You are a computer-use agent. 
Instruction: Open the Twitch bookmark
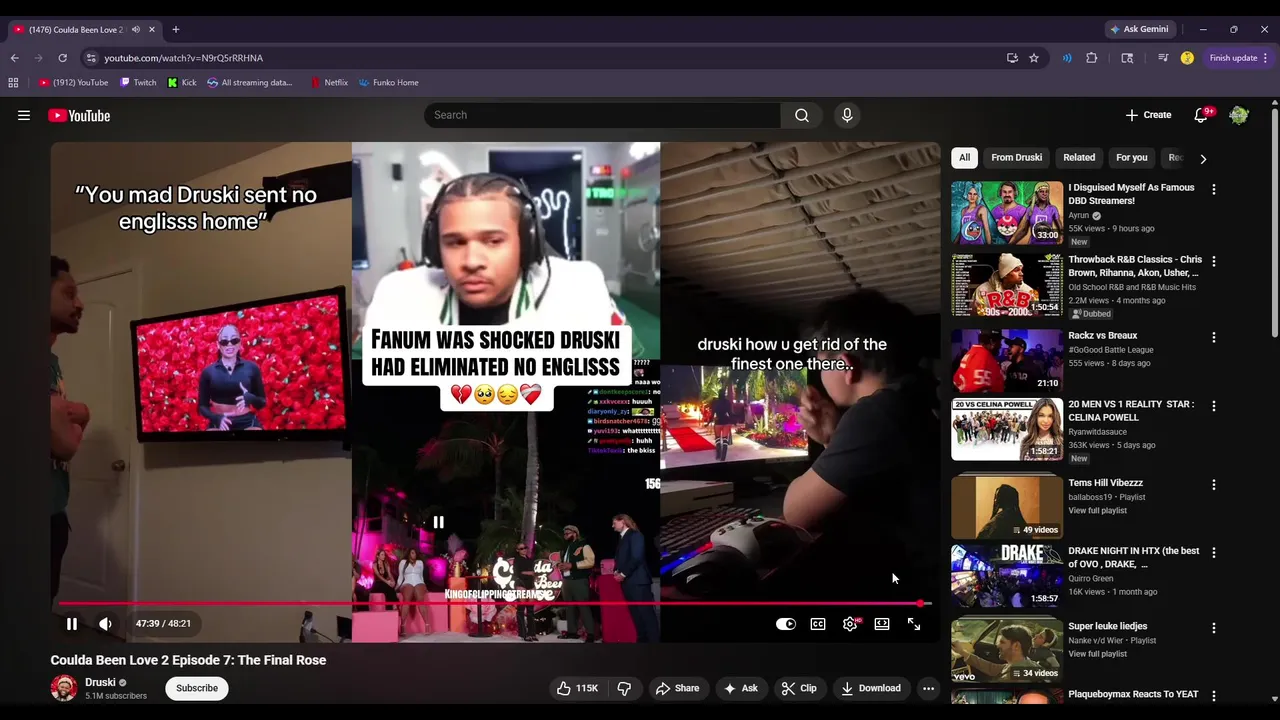tap(138, 83)
